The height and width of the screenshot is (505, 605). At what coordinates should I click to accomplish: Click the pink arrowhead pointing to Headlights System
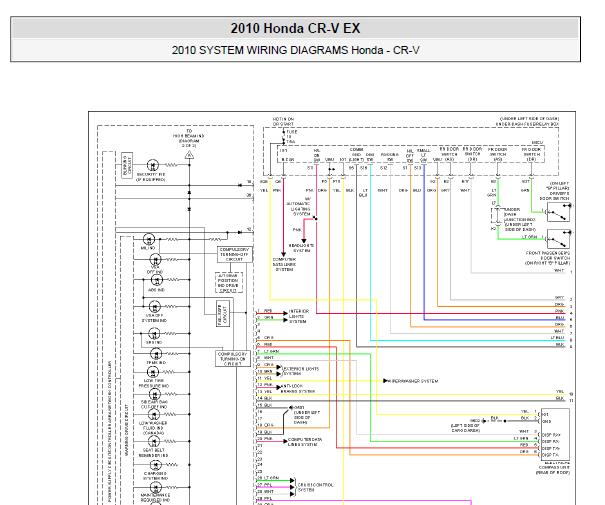click(304, 240)
